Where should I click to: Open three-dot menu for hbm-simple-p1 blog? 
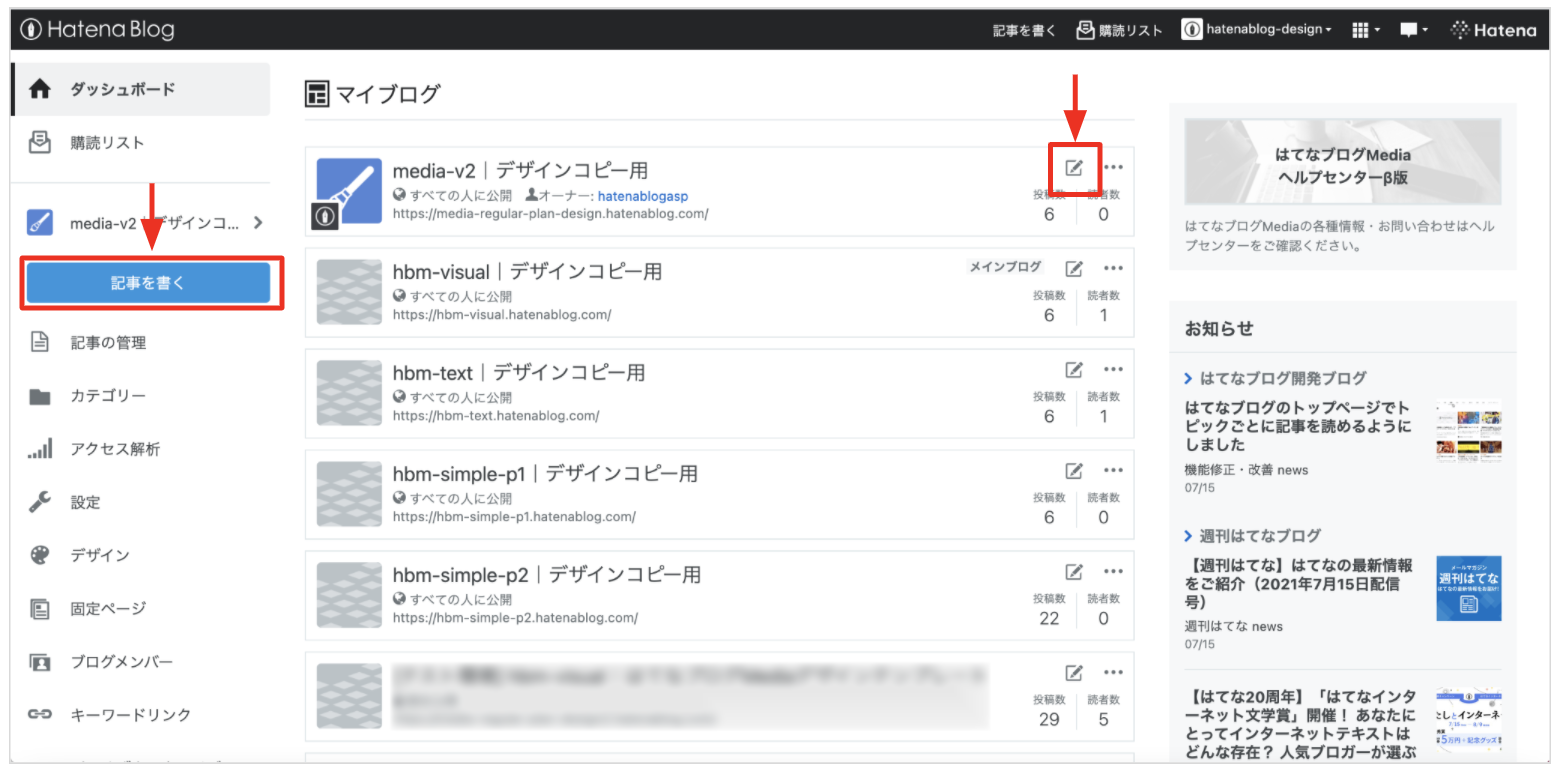1113,471
